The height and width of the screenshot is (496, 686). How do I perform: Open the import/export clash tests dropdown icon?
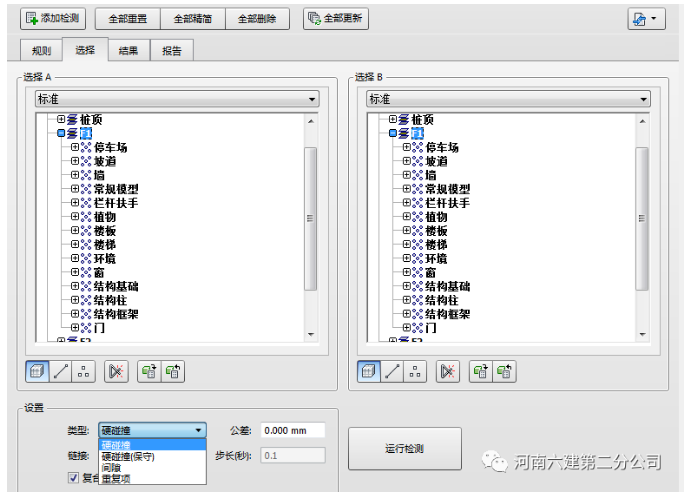tap(646, 19)
